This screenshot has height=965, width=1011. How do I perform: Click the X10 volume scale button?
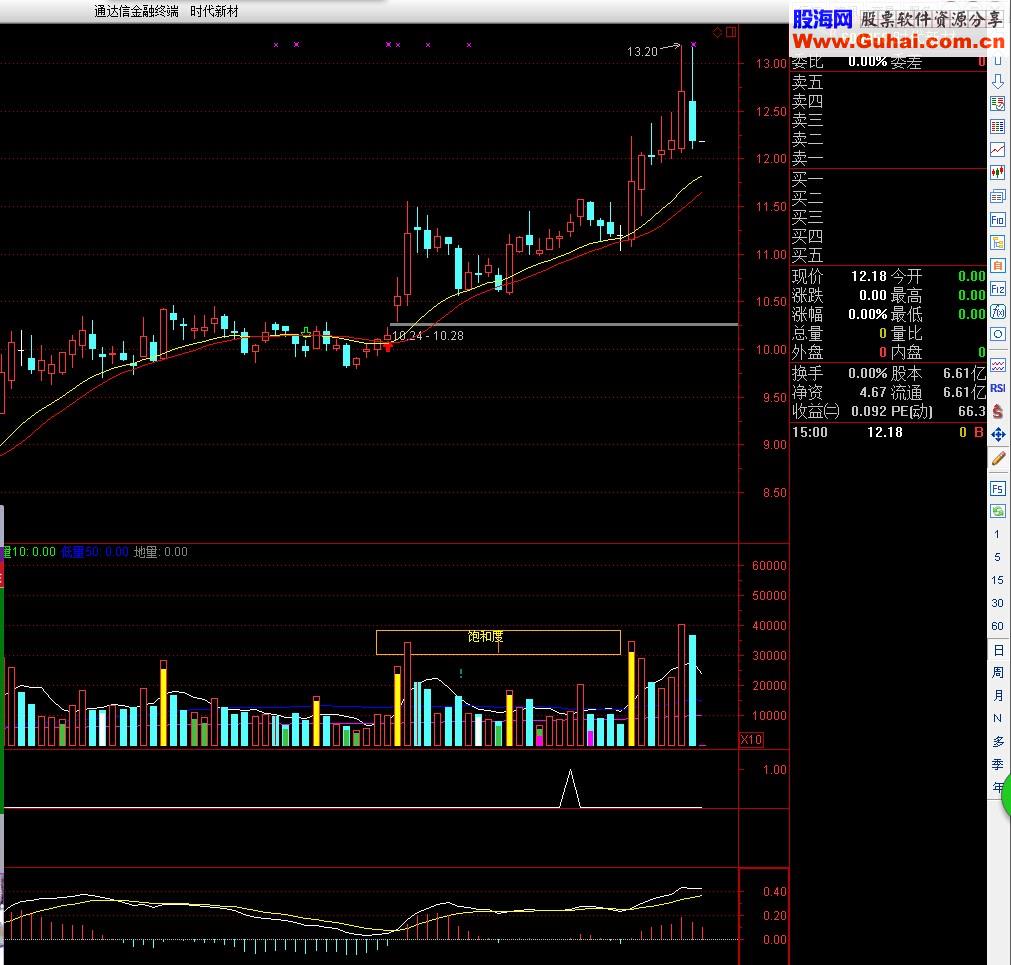(x=751, y=739)
